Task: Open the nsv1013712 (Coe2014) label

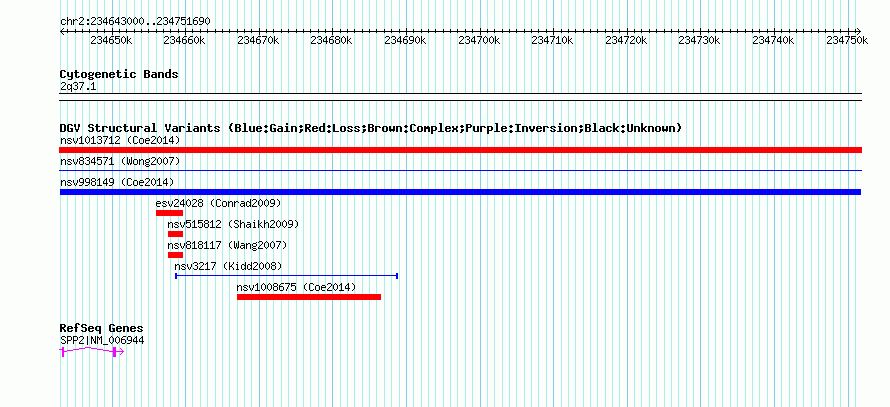Action: tap(120, 140)
